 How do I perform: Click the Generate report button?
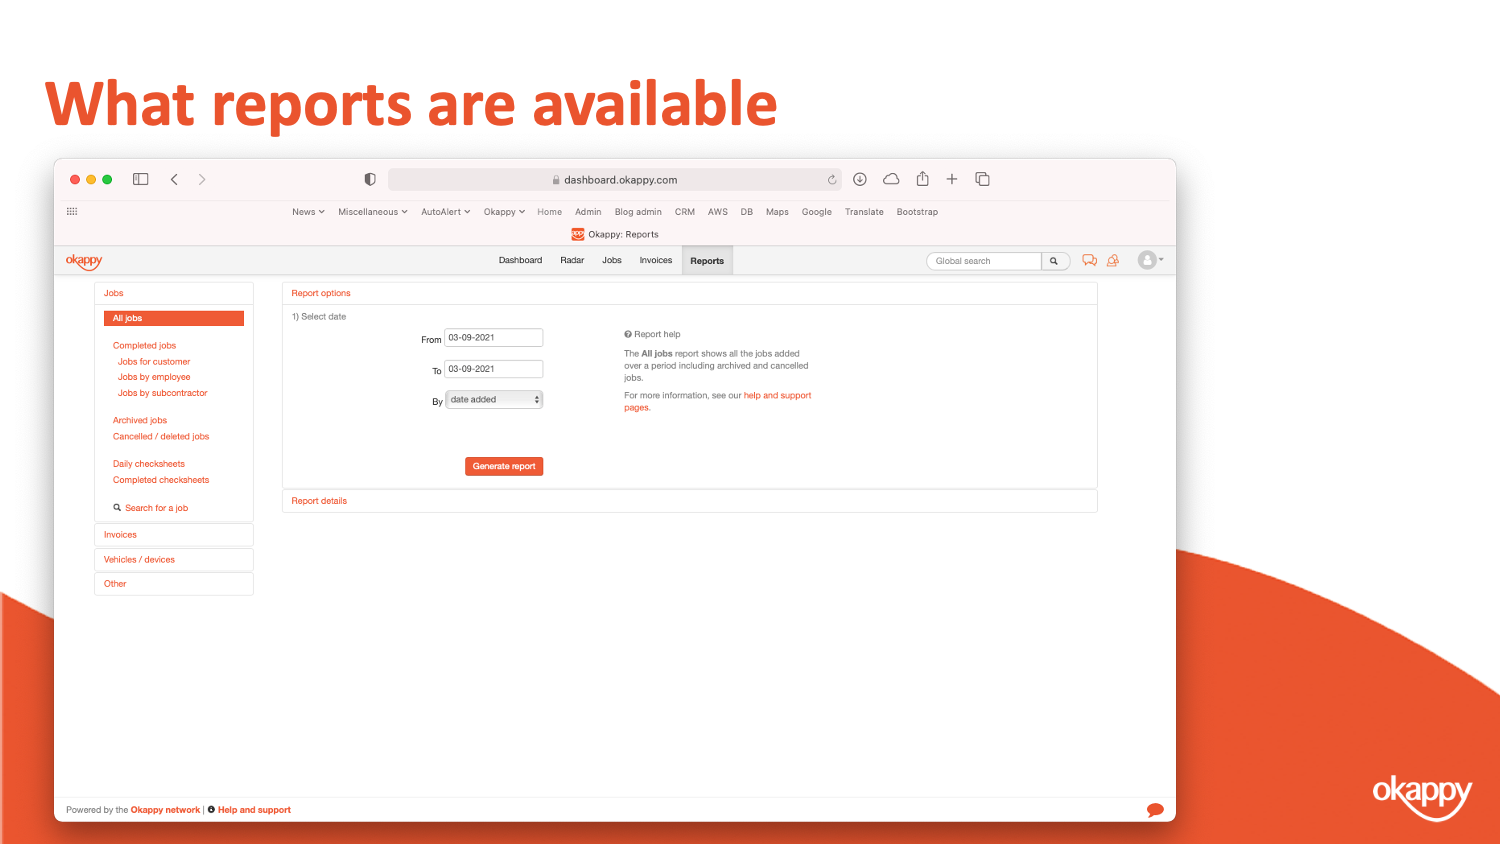504,466
